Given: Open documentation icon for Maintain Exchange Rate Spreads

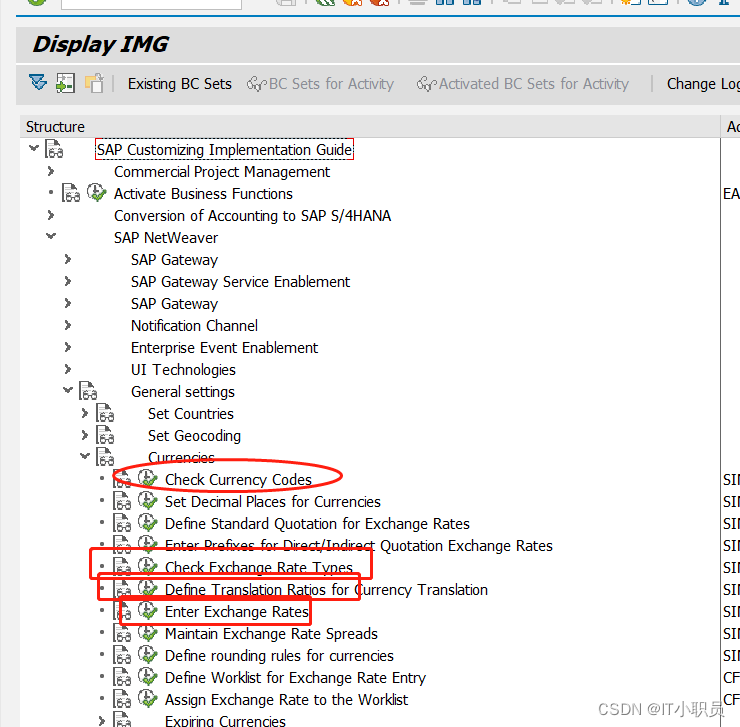Looking at the screenshot, I should pos(122,633).
